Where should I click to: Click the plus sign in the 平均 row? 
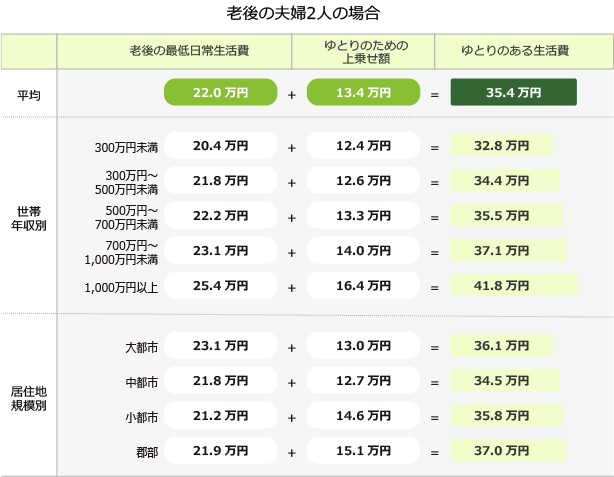292,95
